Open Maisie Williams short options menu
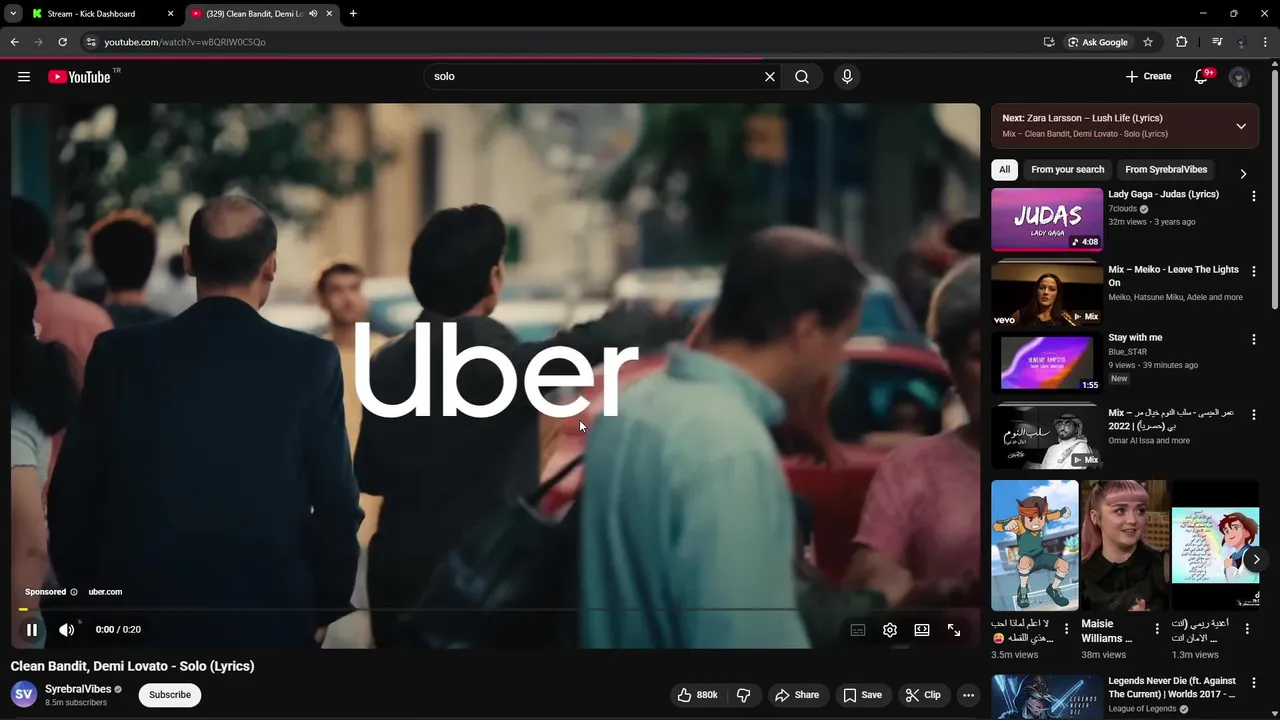The image size is (1280, 720). click(1157, 629)
